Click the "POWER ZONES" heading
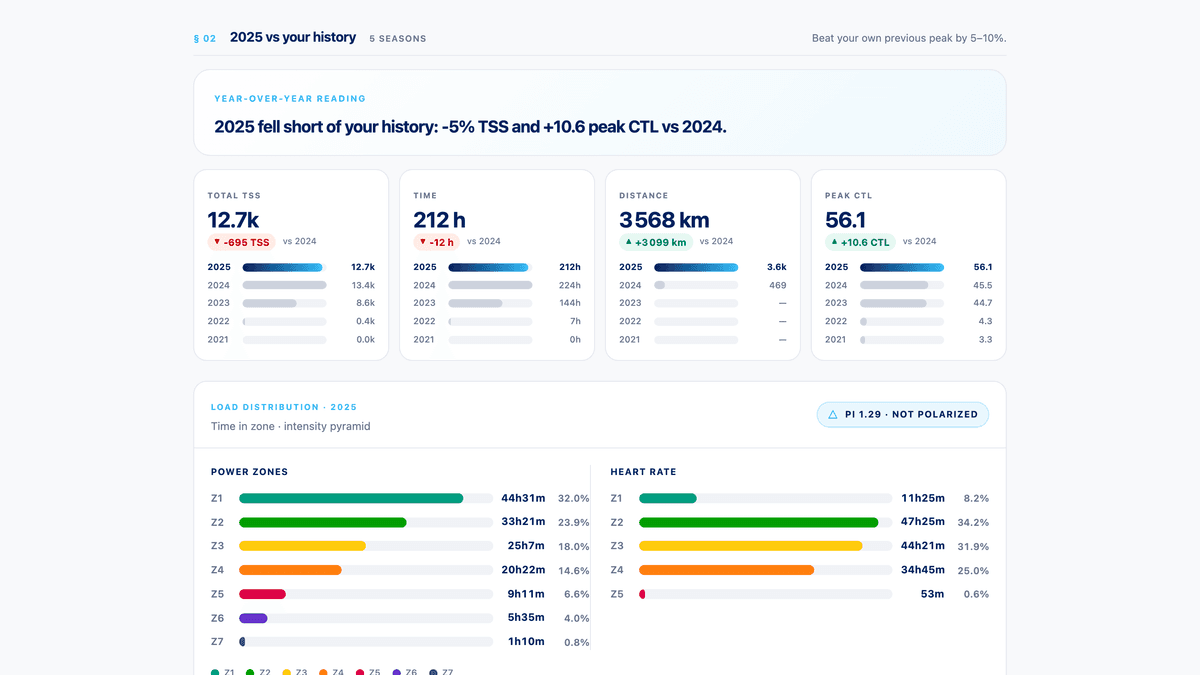This screenshot has width=1200, height=675. tap(249, 472)
